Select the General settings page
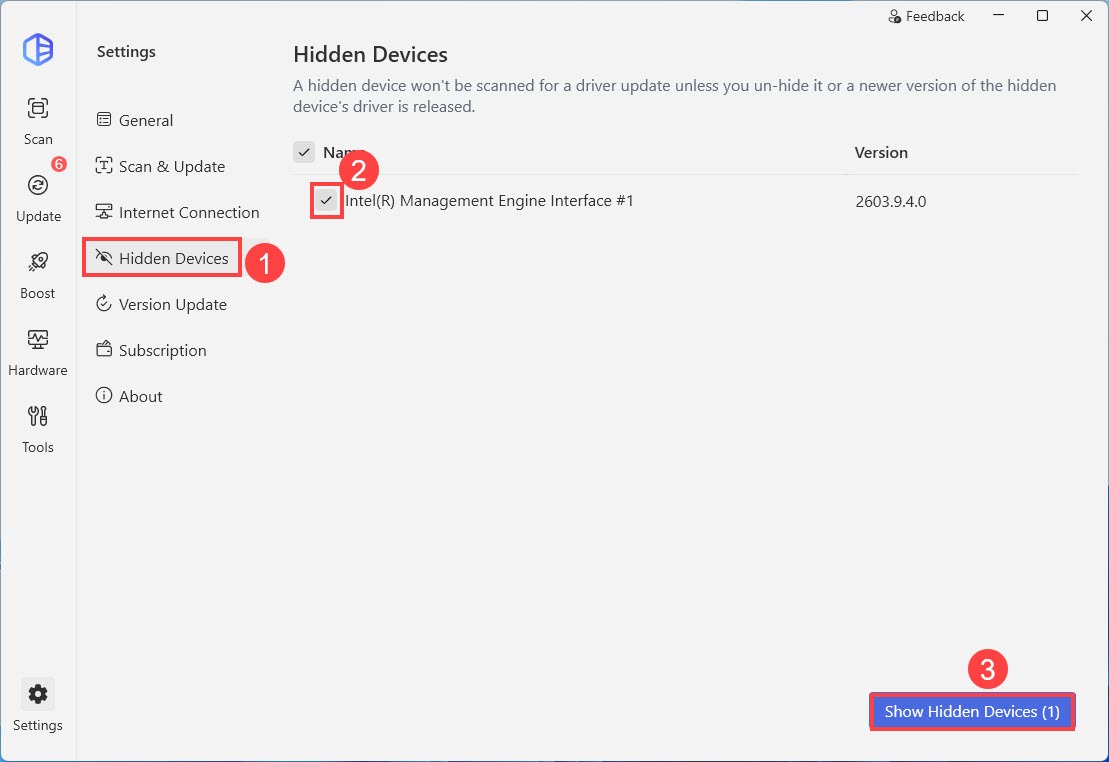Image resolution: width=1109 pixels, height=762 pixels. (x=134, y=120)
